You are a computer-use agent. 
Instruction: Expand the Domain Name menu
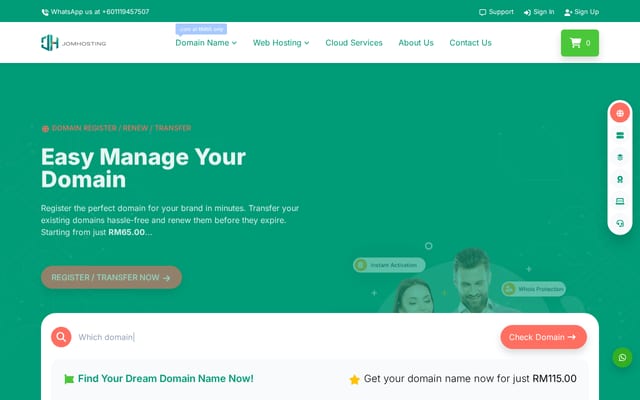[x=206, y=43]
